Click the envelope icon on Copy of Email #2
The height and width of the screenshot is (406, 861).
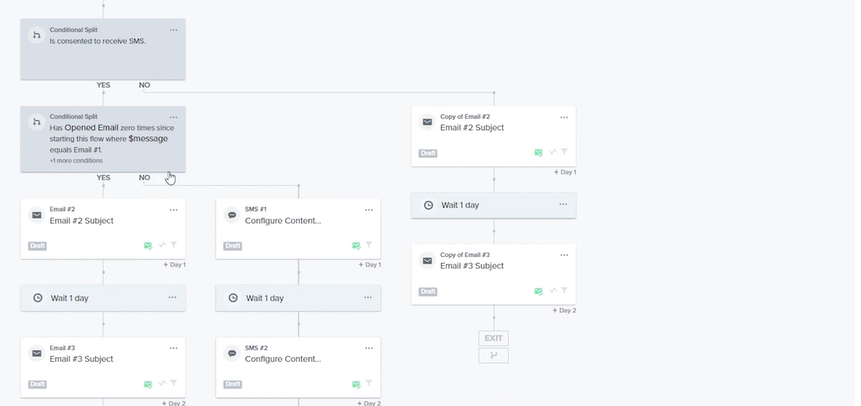(427, 122)
